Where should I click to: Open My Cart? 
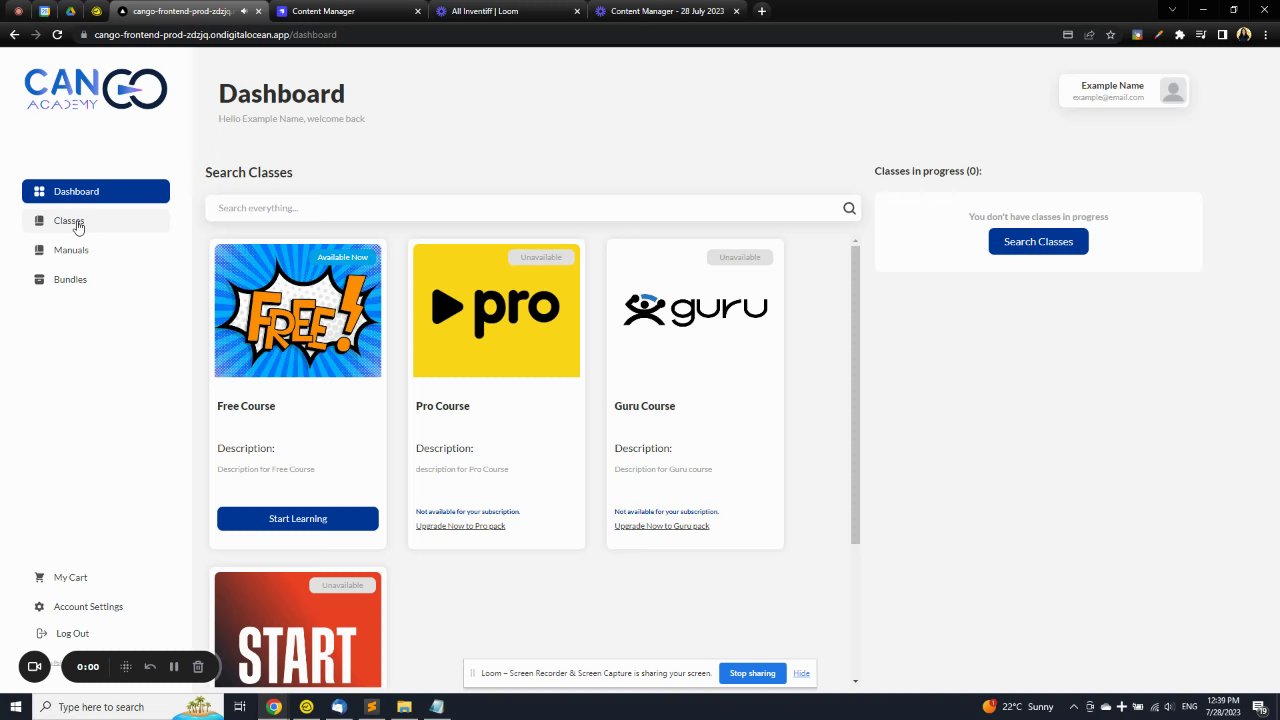click(70, 577)
